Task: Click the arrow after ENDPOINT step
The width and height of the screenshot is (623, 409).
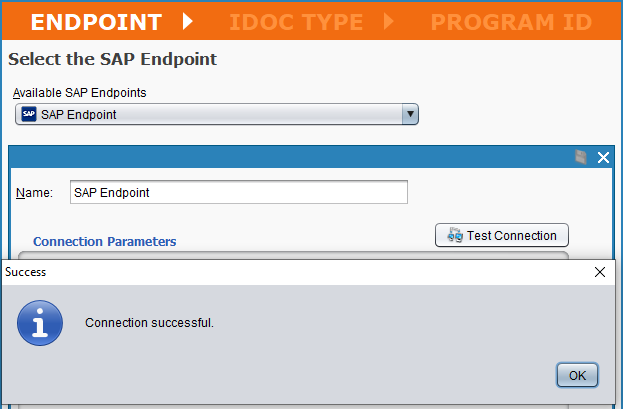Action: pos(187,22)
